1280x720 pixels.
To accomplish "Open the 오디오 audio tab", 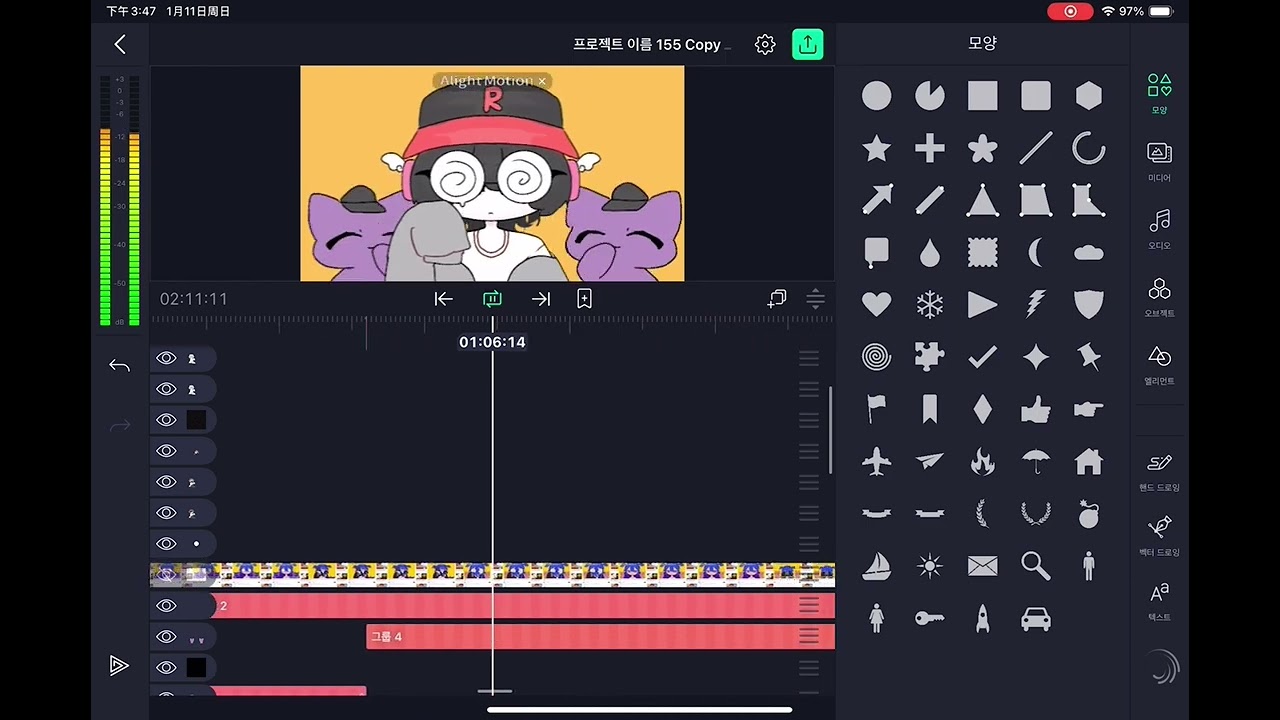I will tap(1159, 229).
